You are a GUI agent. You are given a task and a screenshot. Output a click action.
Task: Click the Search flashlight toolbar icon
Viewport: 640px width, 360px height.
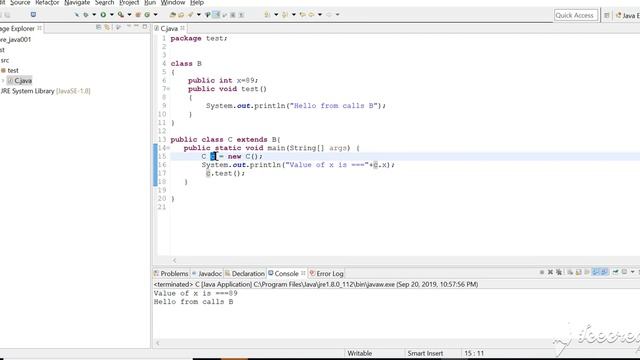tap(190, 15)
